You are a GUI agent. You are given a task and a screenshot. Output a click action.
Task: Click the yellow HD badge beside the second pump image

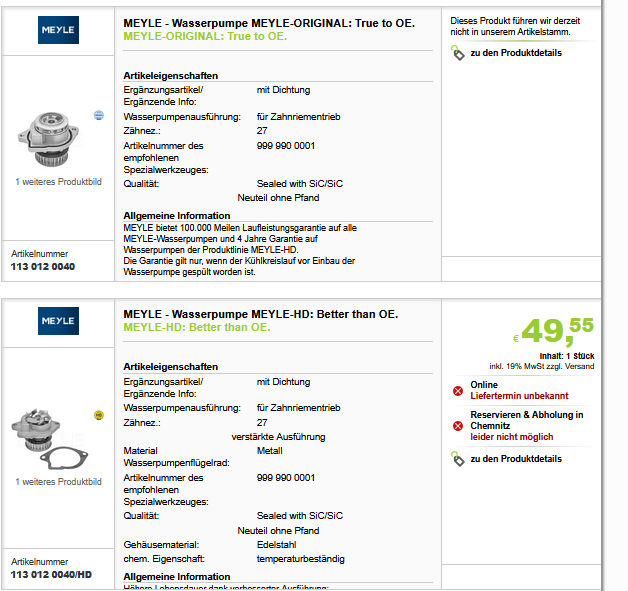99,415
